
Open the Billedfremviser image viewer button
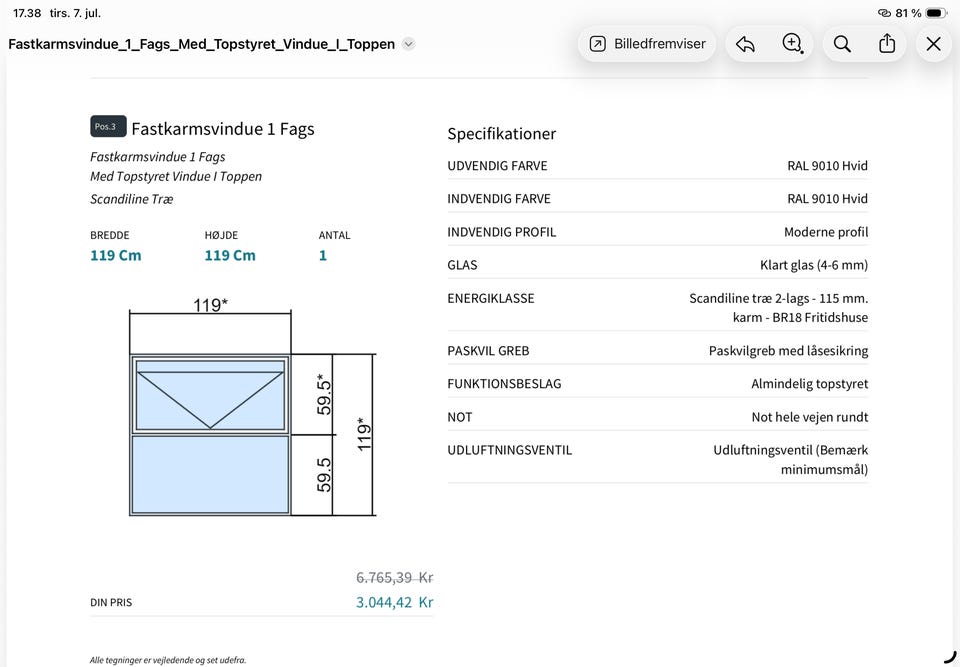tap(647, 44)
